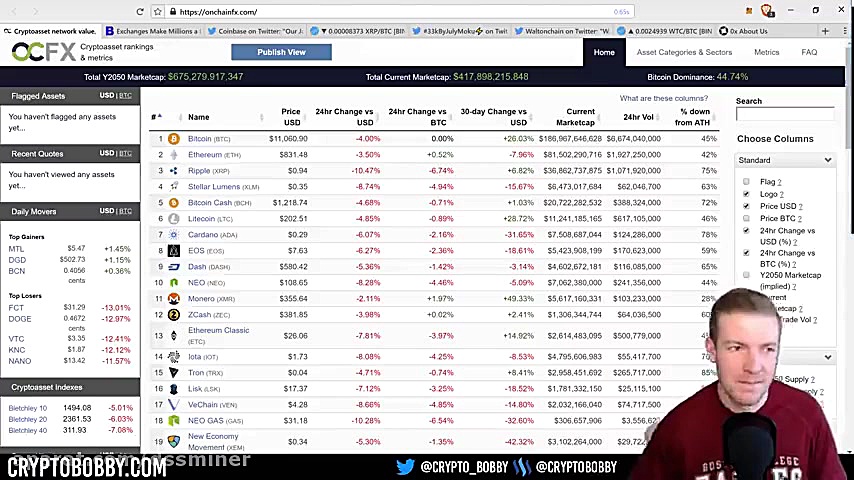Sort table by Price USD column
Image resolution: width=854 pixels, height=480 pixels.
point(291,117)
